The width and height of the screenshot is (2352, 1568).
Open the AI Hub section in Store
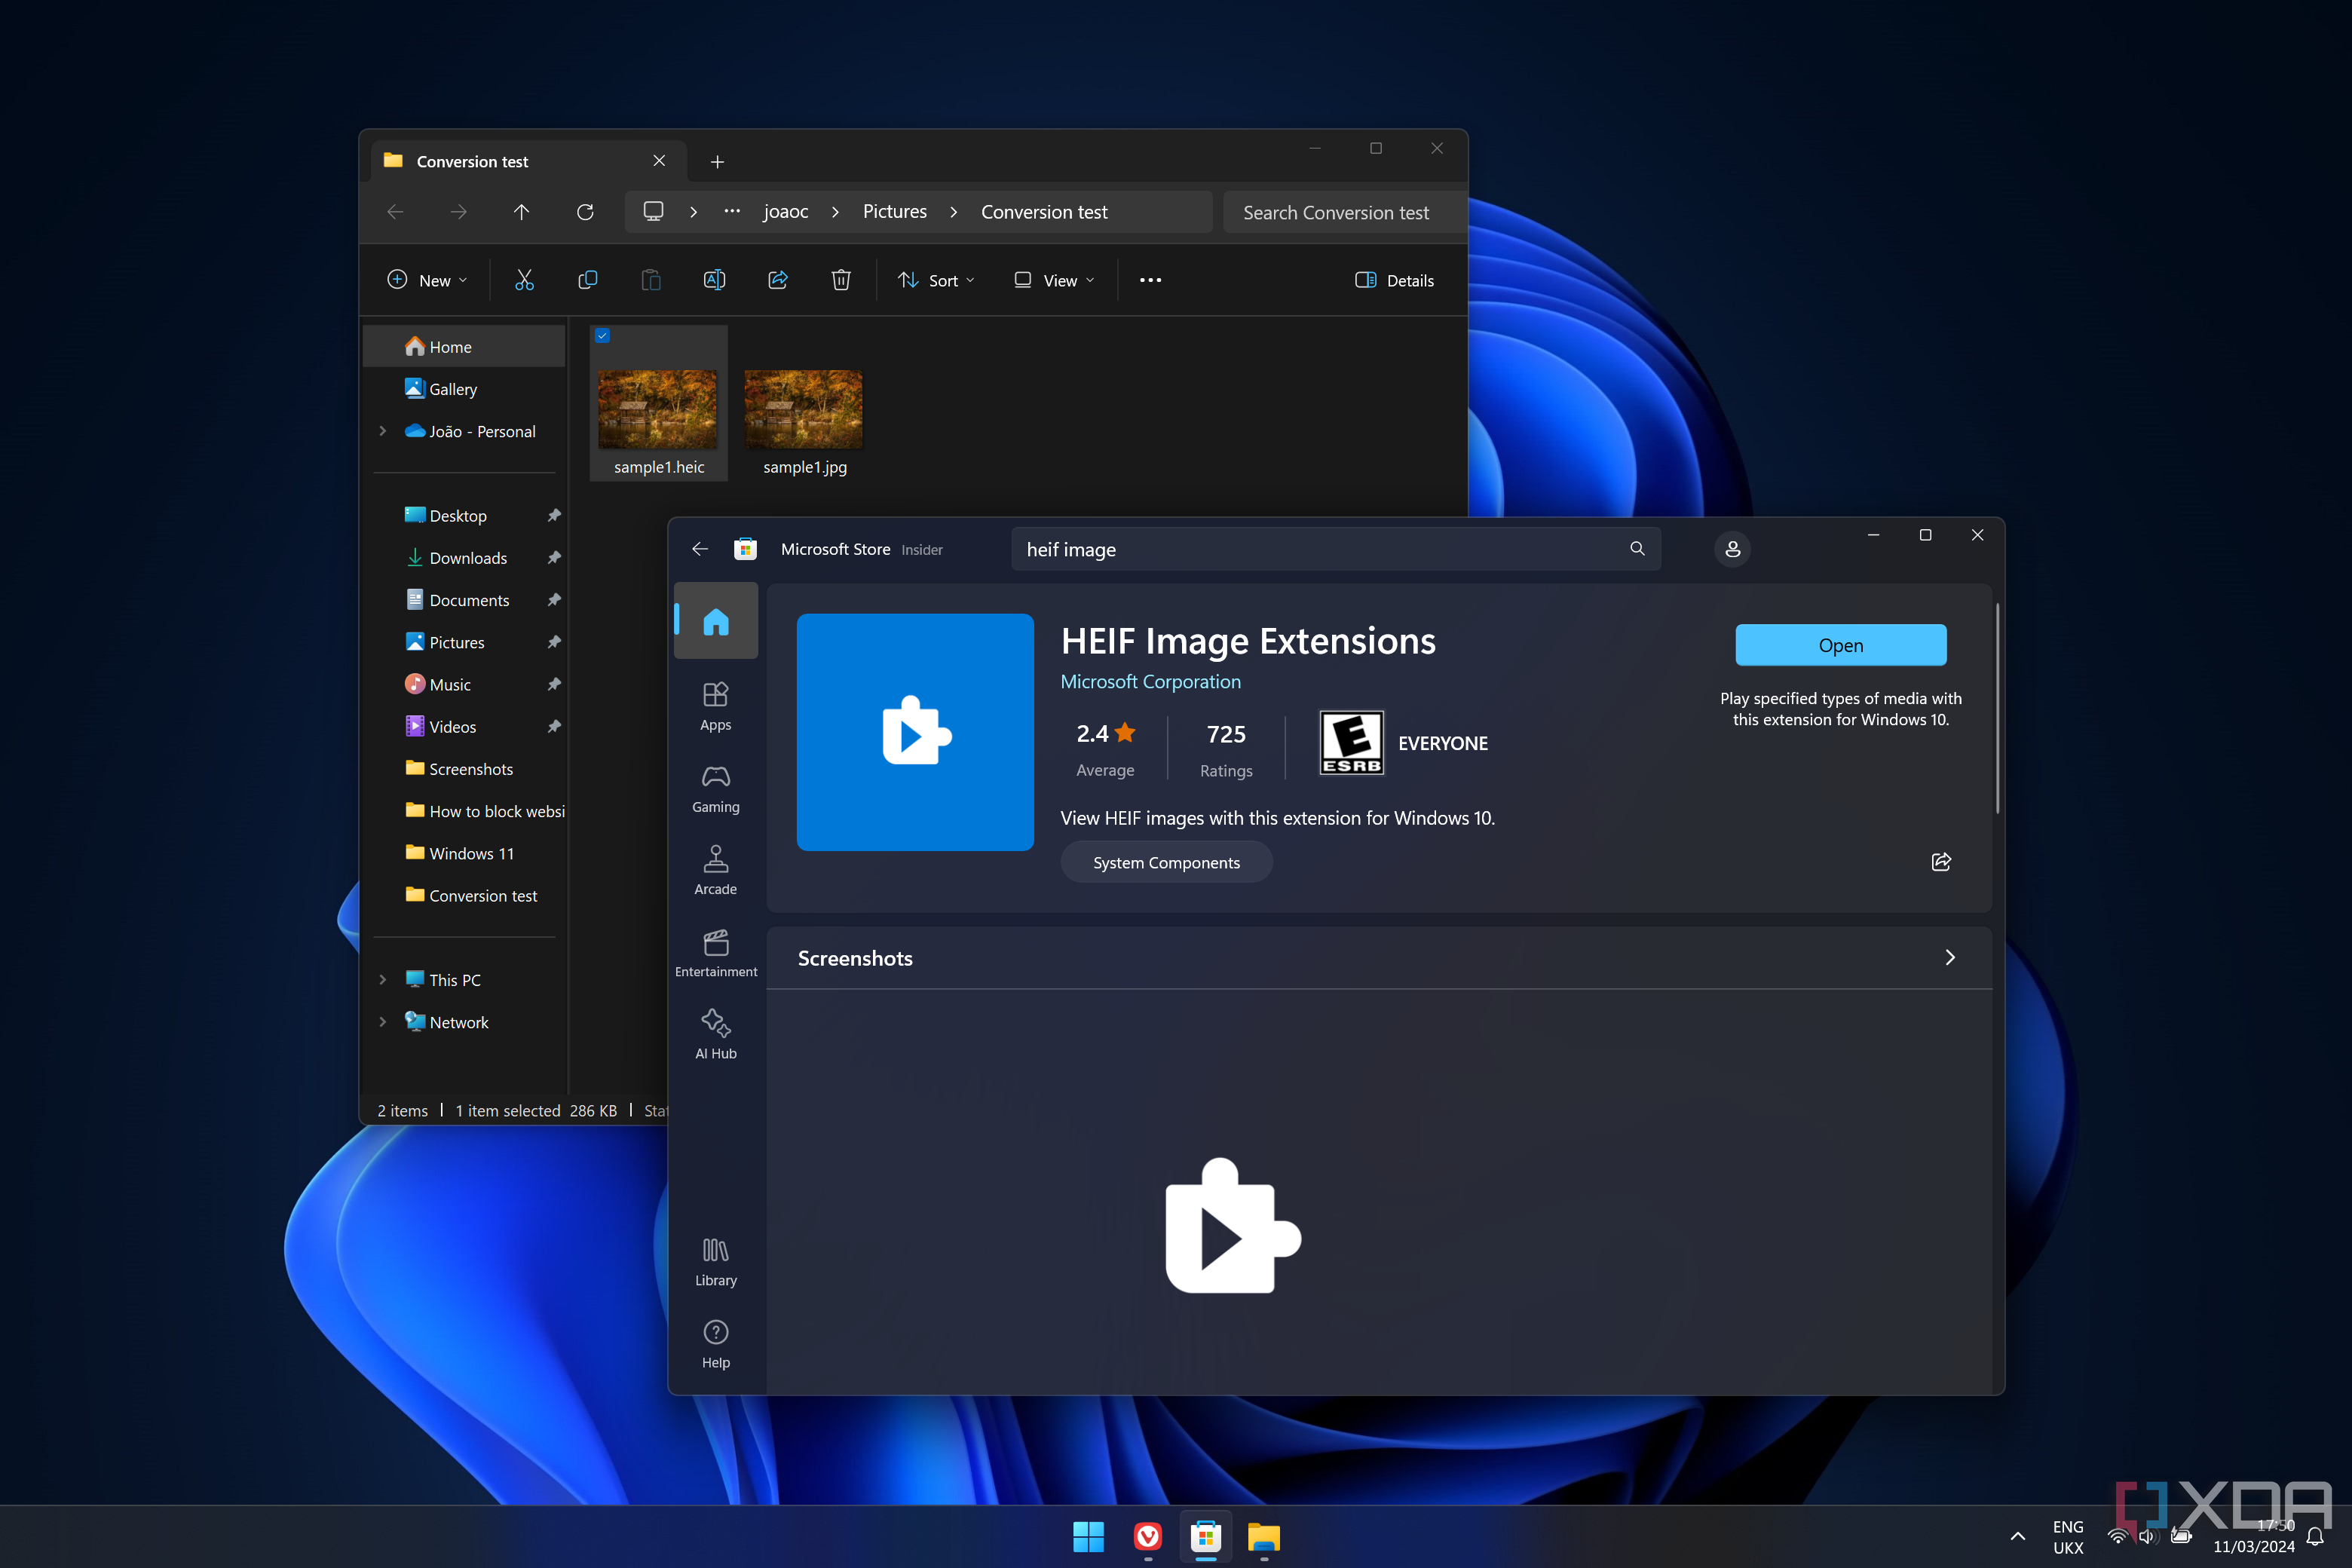[x=715, y=1034]
